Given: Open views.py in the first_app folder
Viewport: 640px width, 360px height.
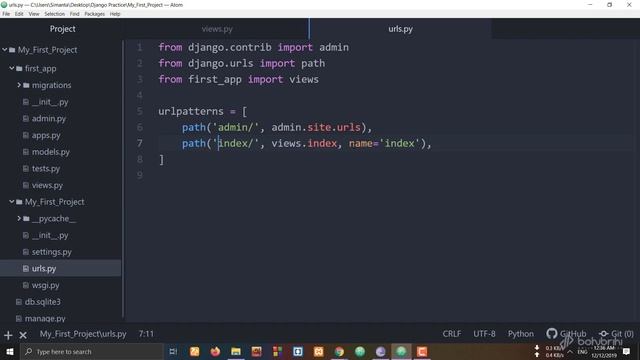Looking at the screenshot, I should coord(47,185).
